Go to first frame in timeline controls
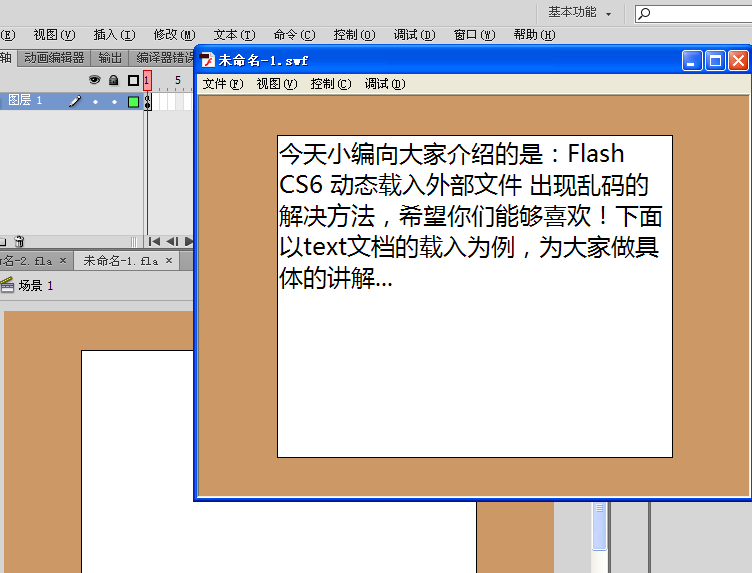Screen dimensions: 752x573 [x=154, y=241]
